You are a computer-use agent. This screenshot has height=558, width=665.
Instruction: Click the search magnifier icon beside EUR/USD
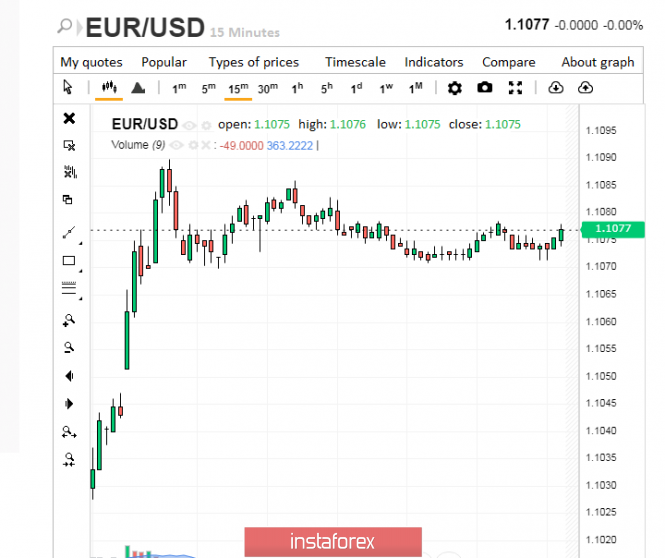64,26
